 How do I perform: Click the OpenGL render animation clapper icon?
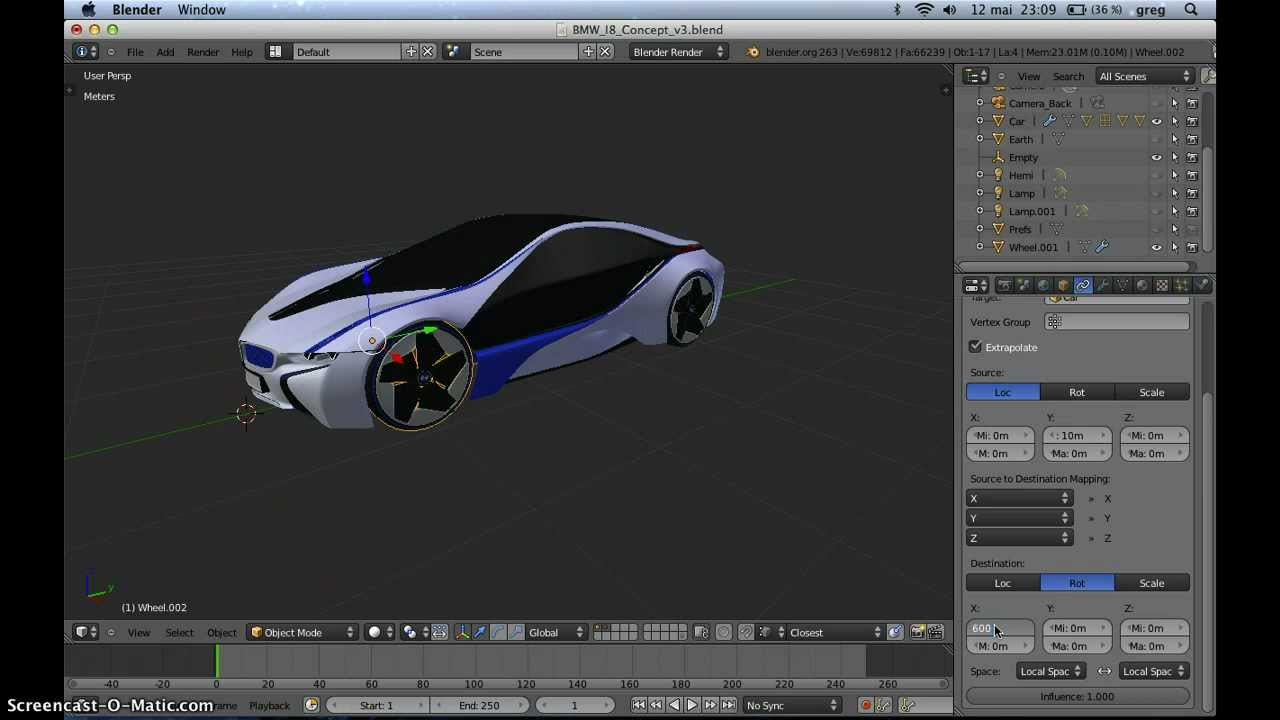coord(936,632)
